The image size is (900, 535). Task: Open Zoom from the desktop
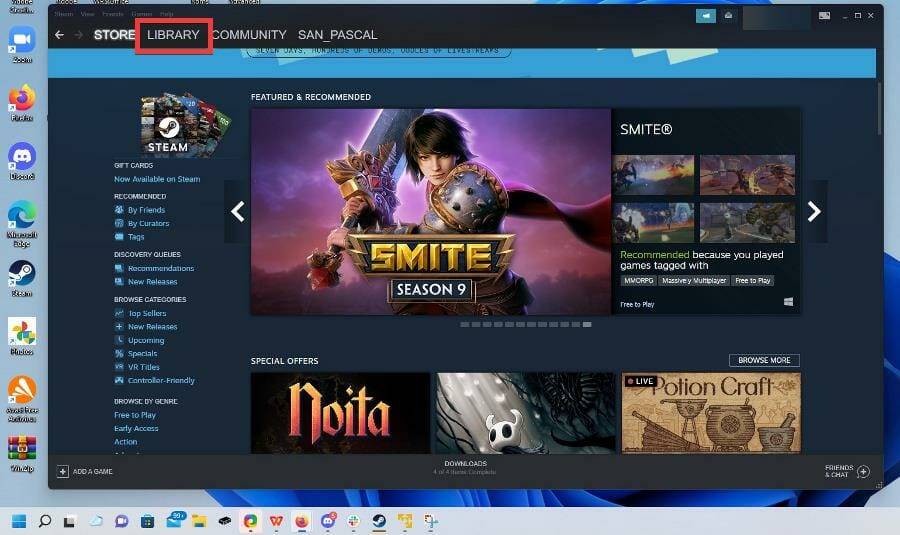pos(22,44)
